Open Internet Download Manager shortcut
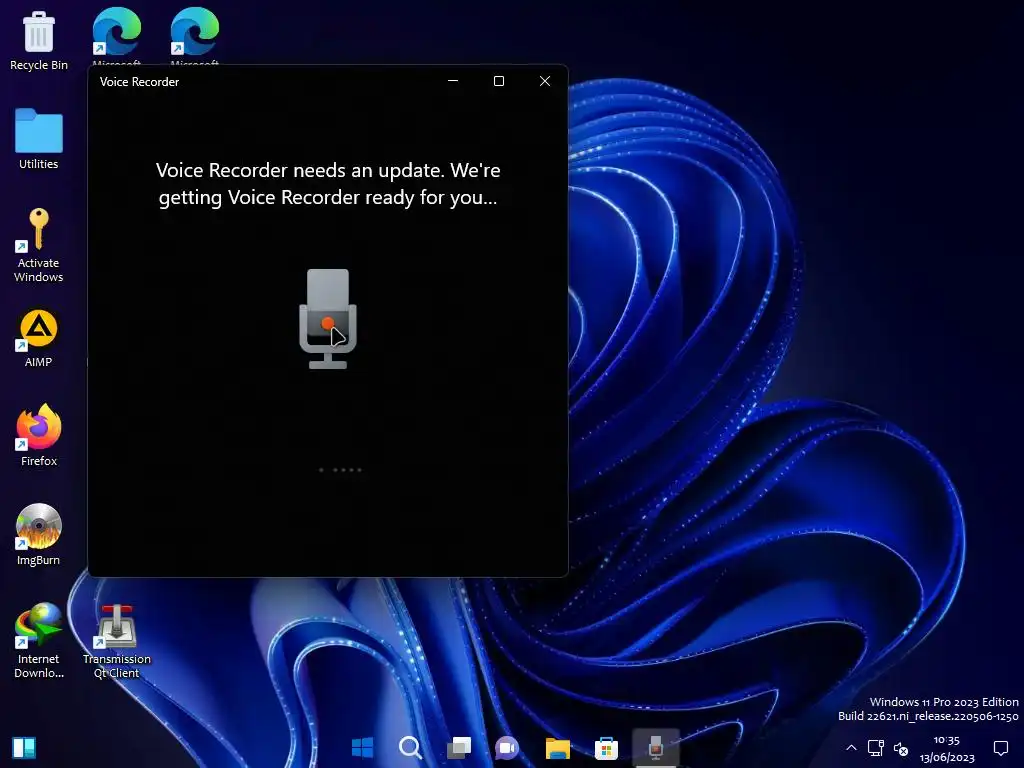Image resolution: width=1024 pixels, height=768 pixels. [39, 640]
